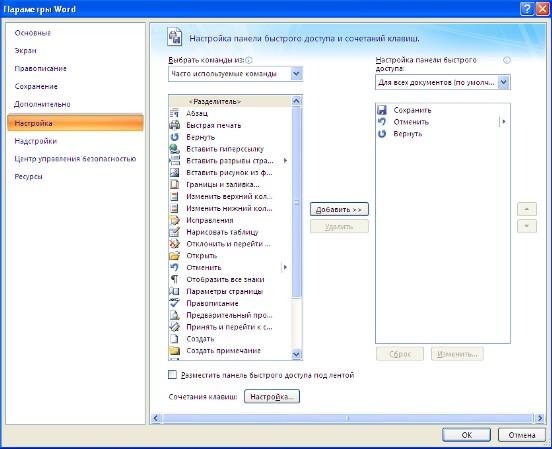Expand the Вставить разрывы страниц submenu arrow
This screenshot has height=449, width=552.
[285, 161]
